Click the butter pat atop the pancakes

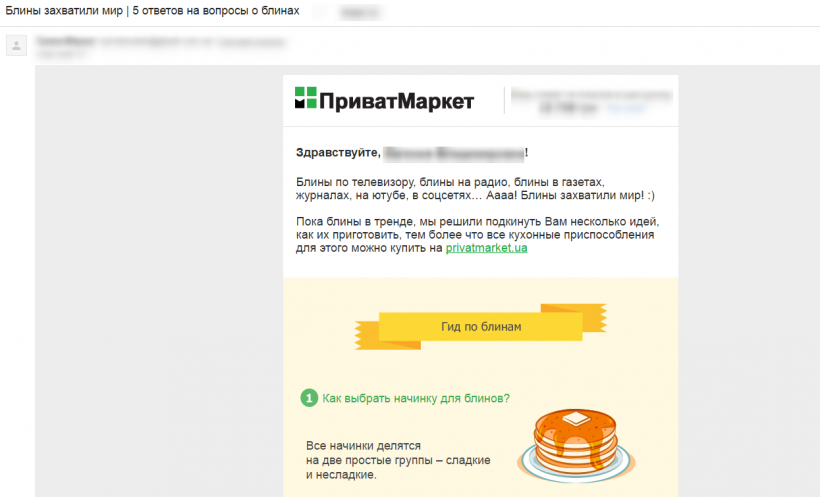pyautogui.click(x=576, y=417)
